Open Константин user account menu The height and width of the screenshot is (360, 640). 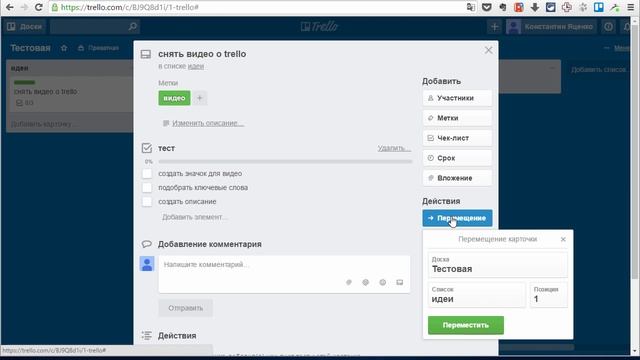coord(550,27)
